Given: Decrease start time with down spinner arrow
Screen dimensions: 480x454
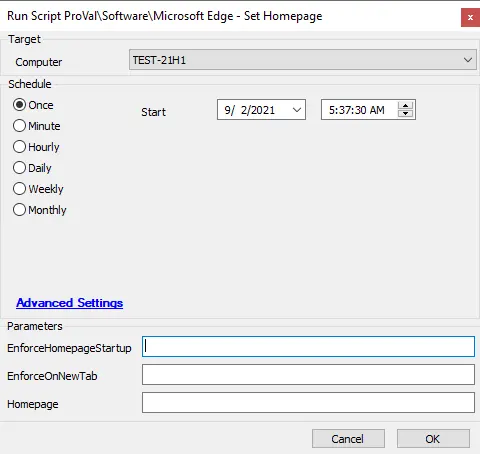Looking at the screenshot, I should click(x=405, y=113).
